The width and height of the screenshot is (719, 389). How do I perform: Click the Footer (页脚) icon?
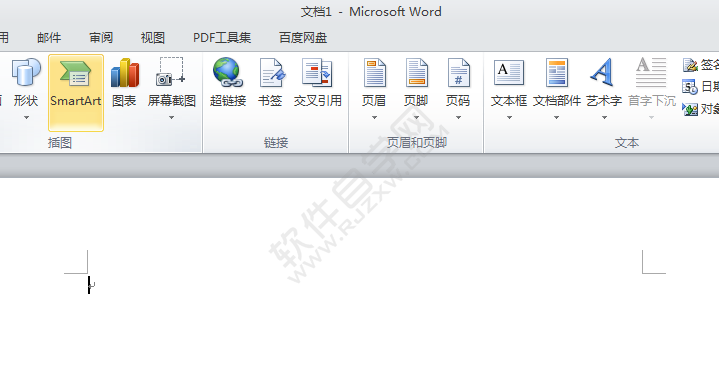(x=416, y=72)
